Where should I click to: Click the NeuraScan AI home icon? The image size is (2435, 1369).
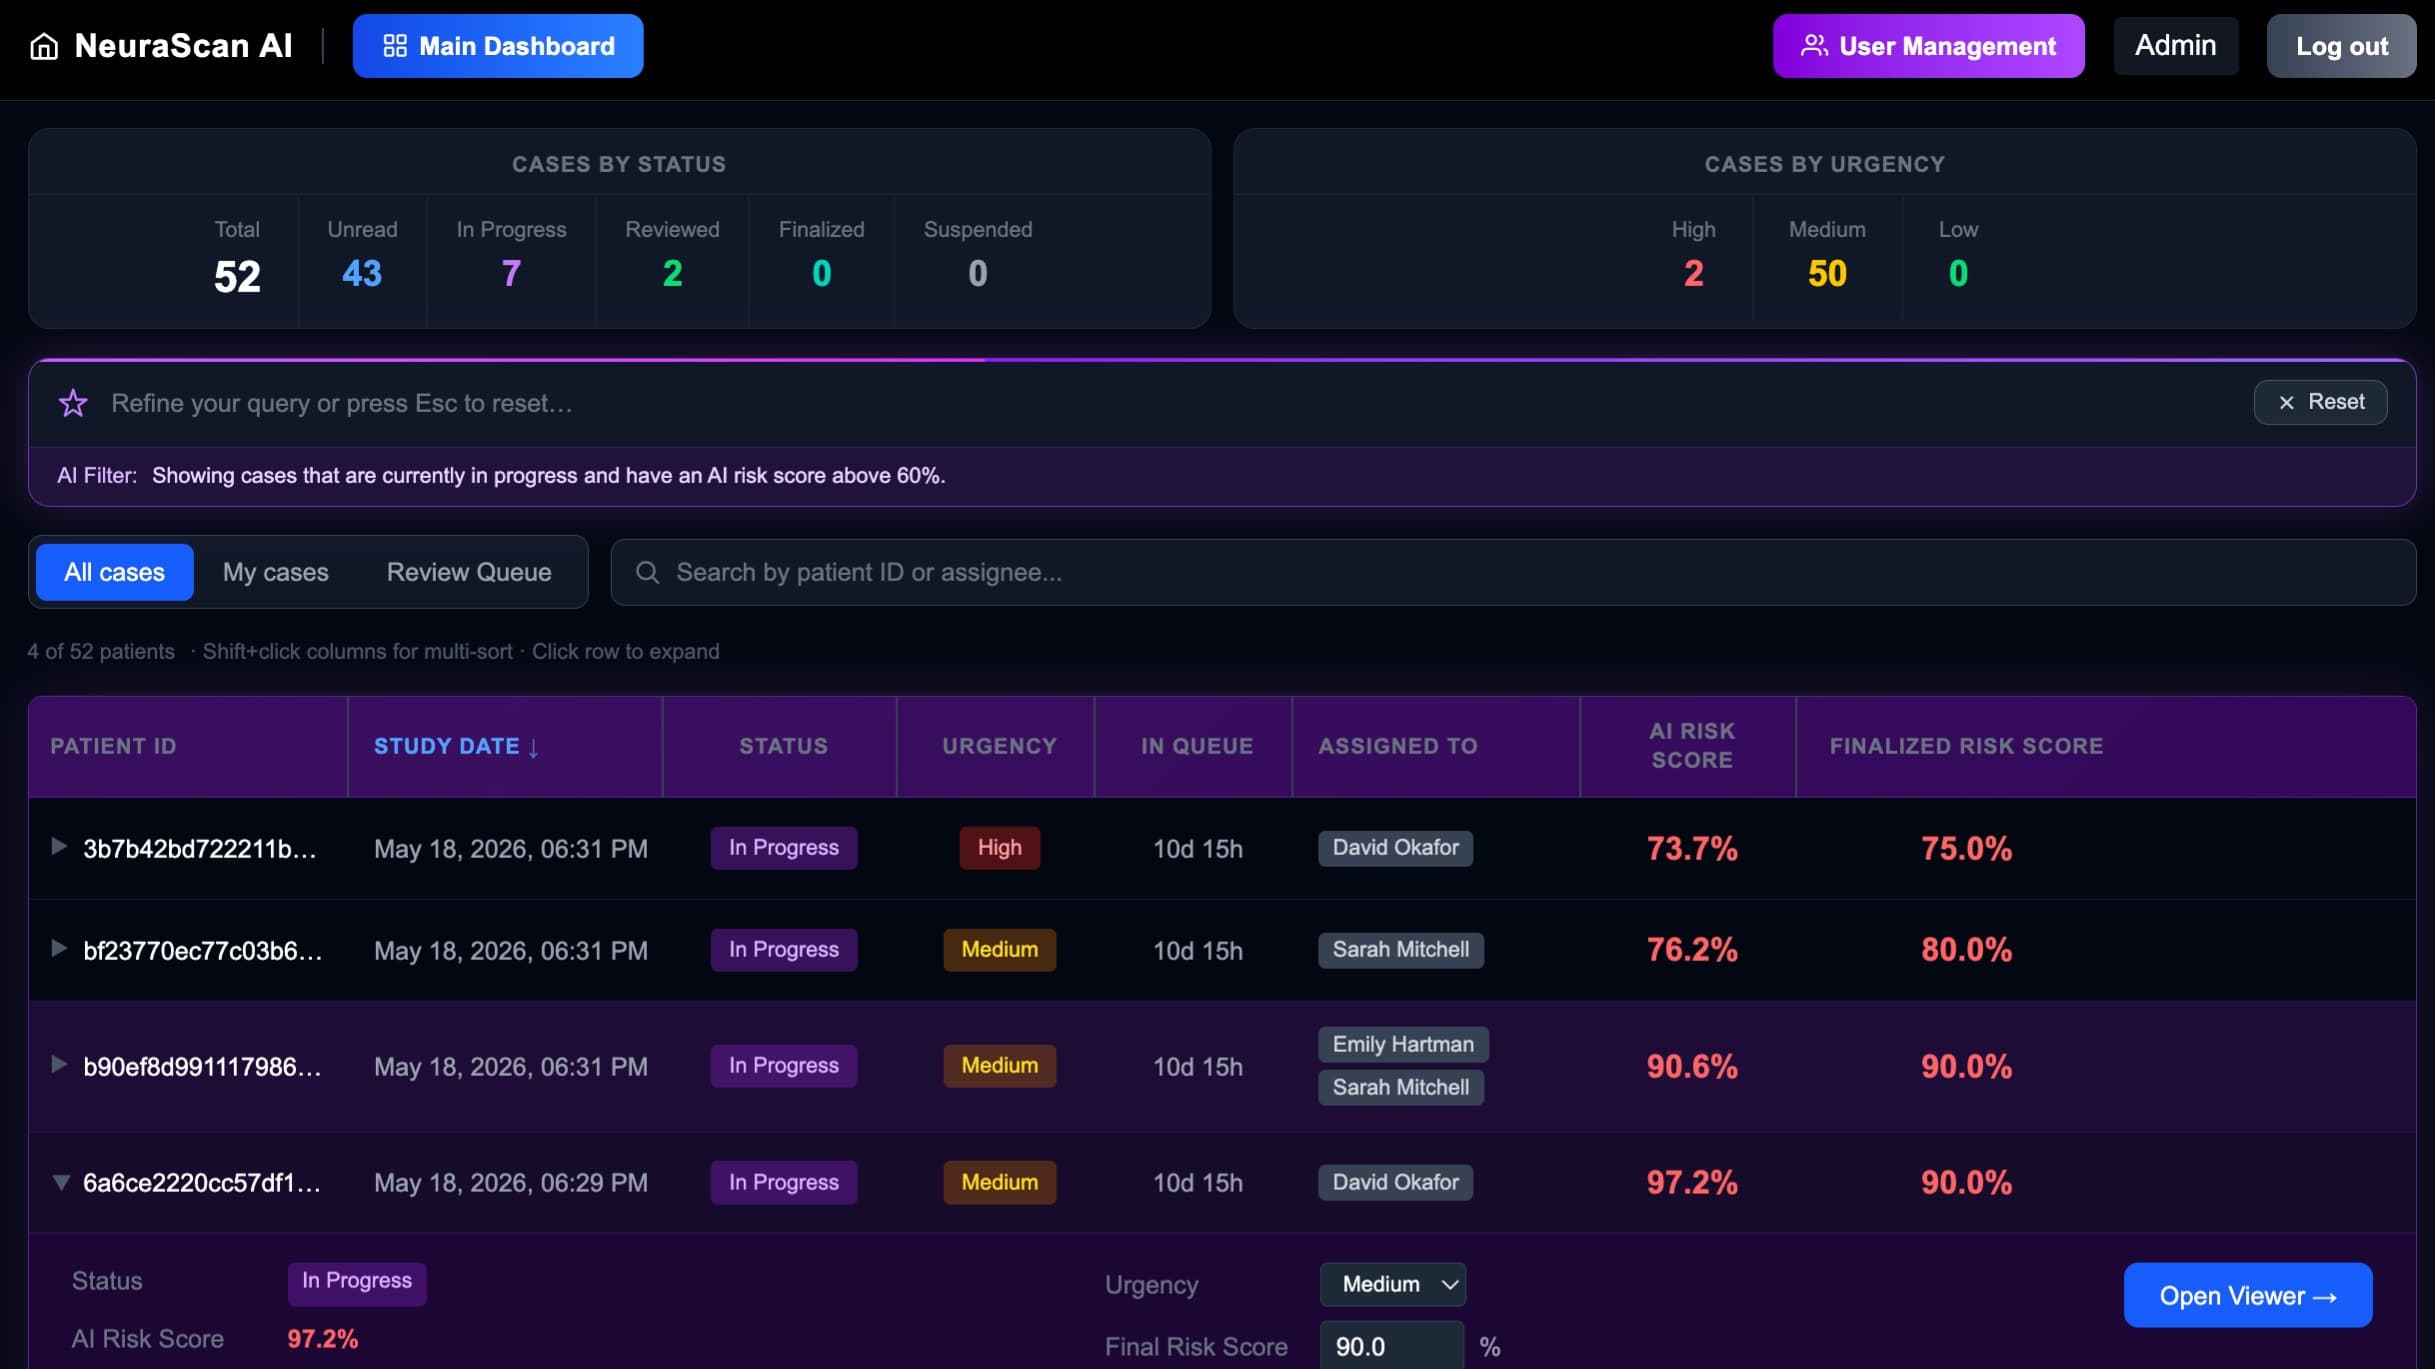pyautogui.click(x=44, y=46)
